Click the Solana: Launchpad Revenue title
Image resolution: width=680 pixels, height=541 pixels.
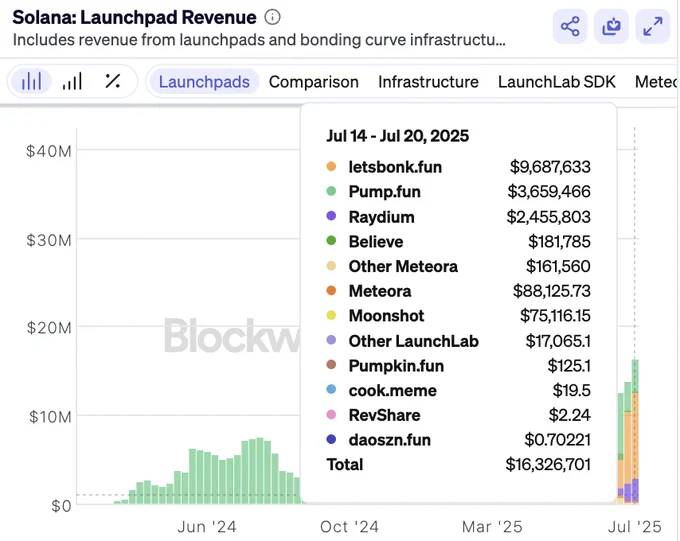pyautogui.click(x=134, y=17)
